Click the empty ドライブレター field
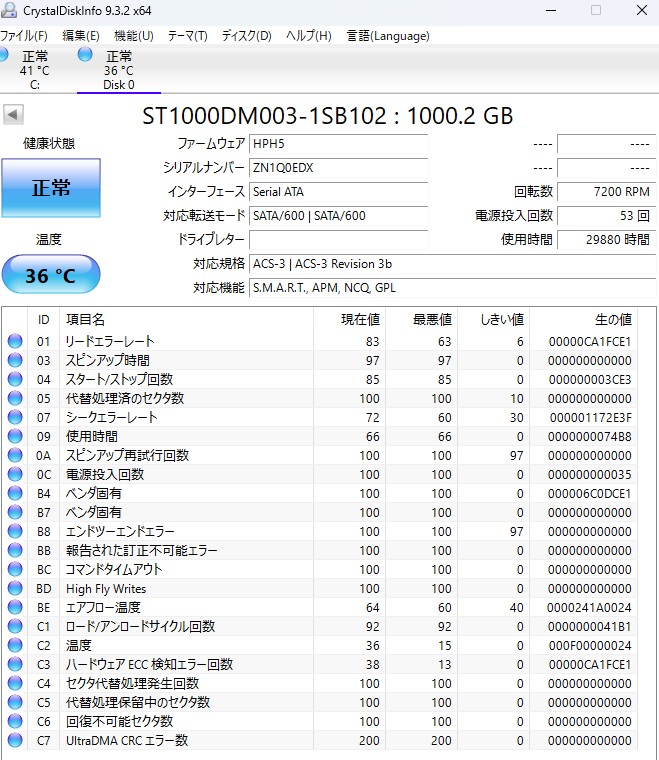Screen dimensions: 659x760 click(338, 239)
